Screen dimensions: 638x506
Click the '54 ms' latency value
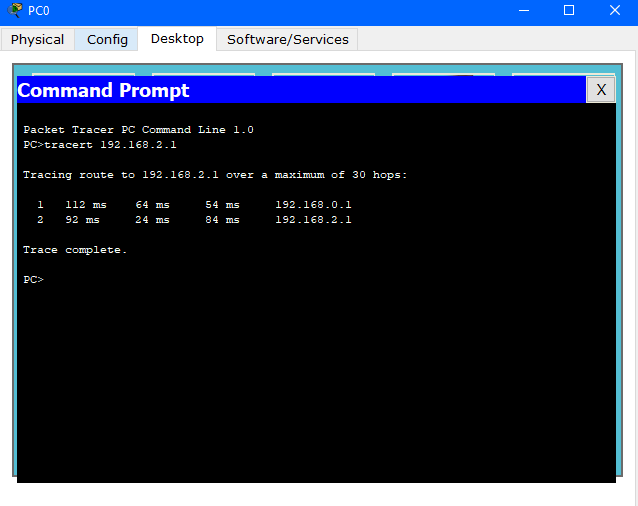coord(223,205)
